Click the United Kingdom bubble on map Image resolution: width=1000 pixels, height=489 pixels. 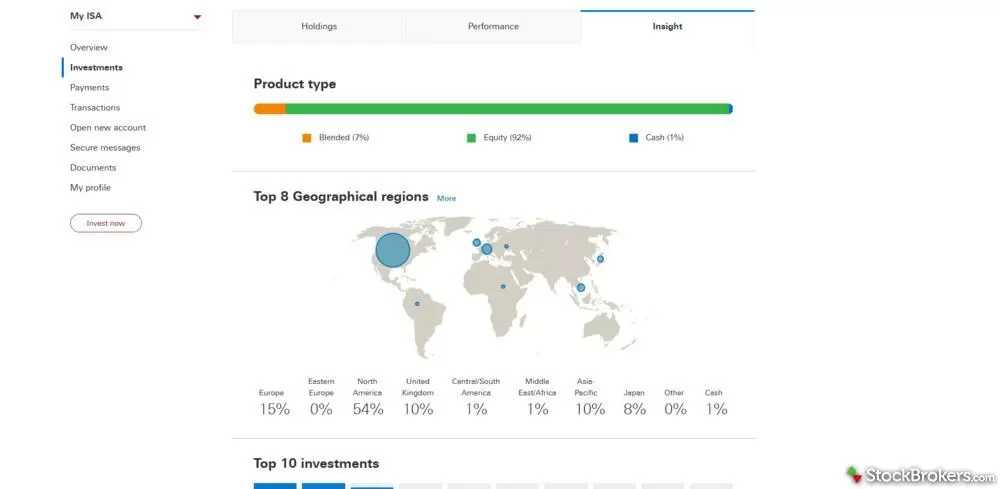(x=476, y=242)
